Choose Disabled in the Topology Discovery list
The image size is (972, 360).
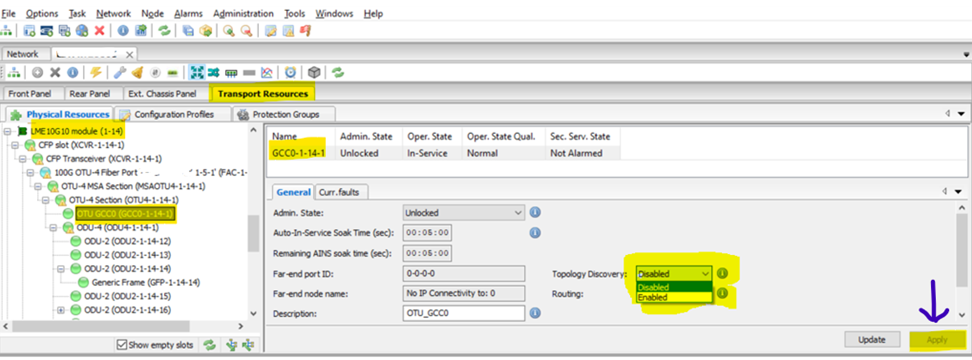coord(674,288)
